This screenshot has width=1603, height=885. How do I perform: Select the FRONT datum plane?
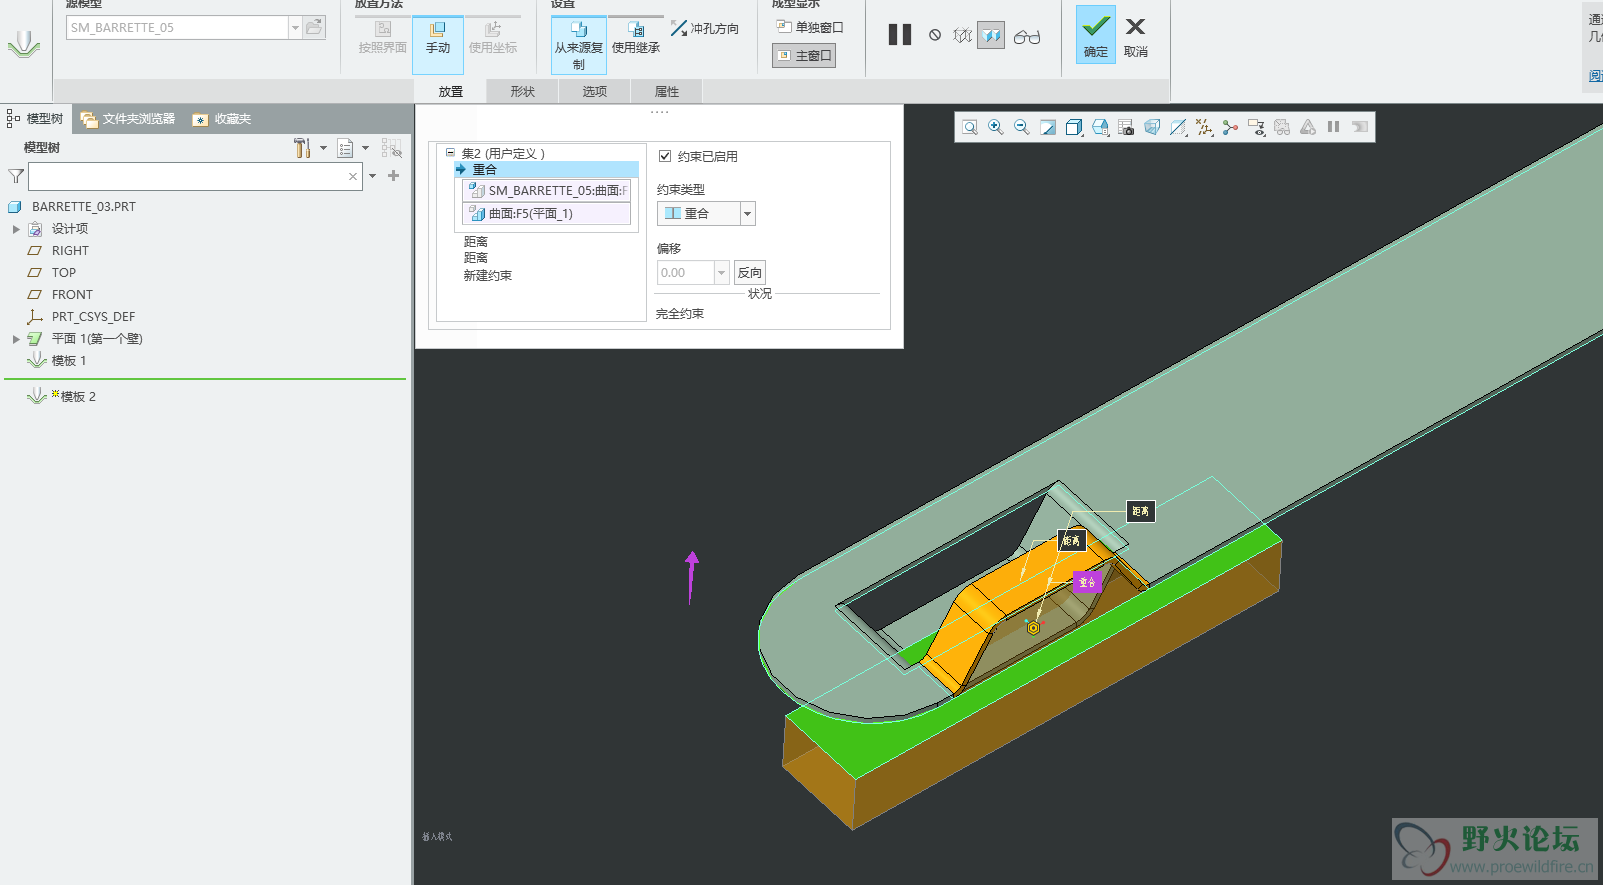[72, 295]
